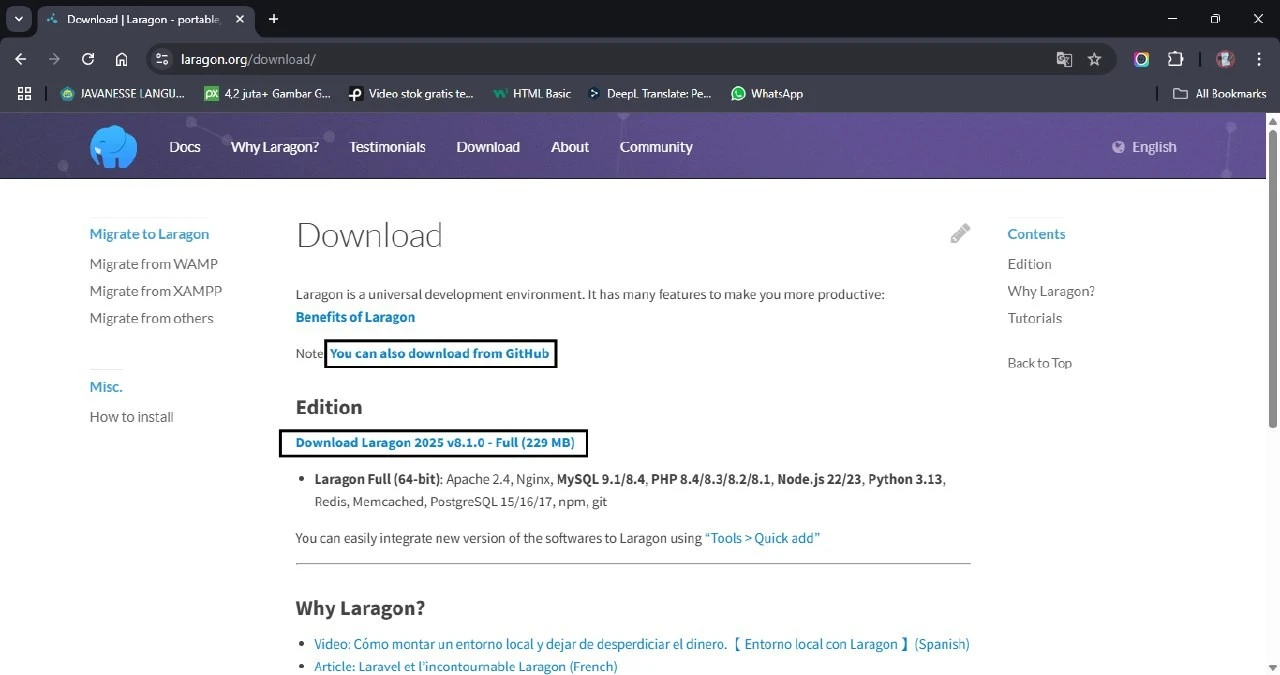
Task: Open the apps grid in bookmarks bar
Action: point(24,93)
